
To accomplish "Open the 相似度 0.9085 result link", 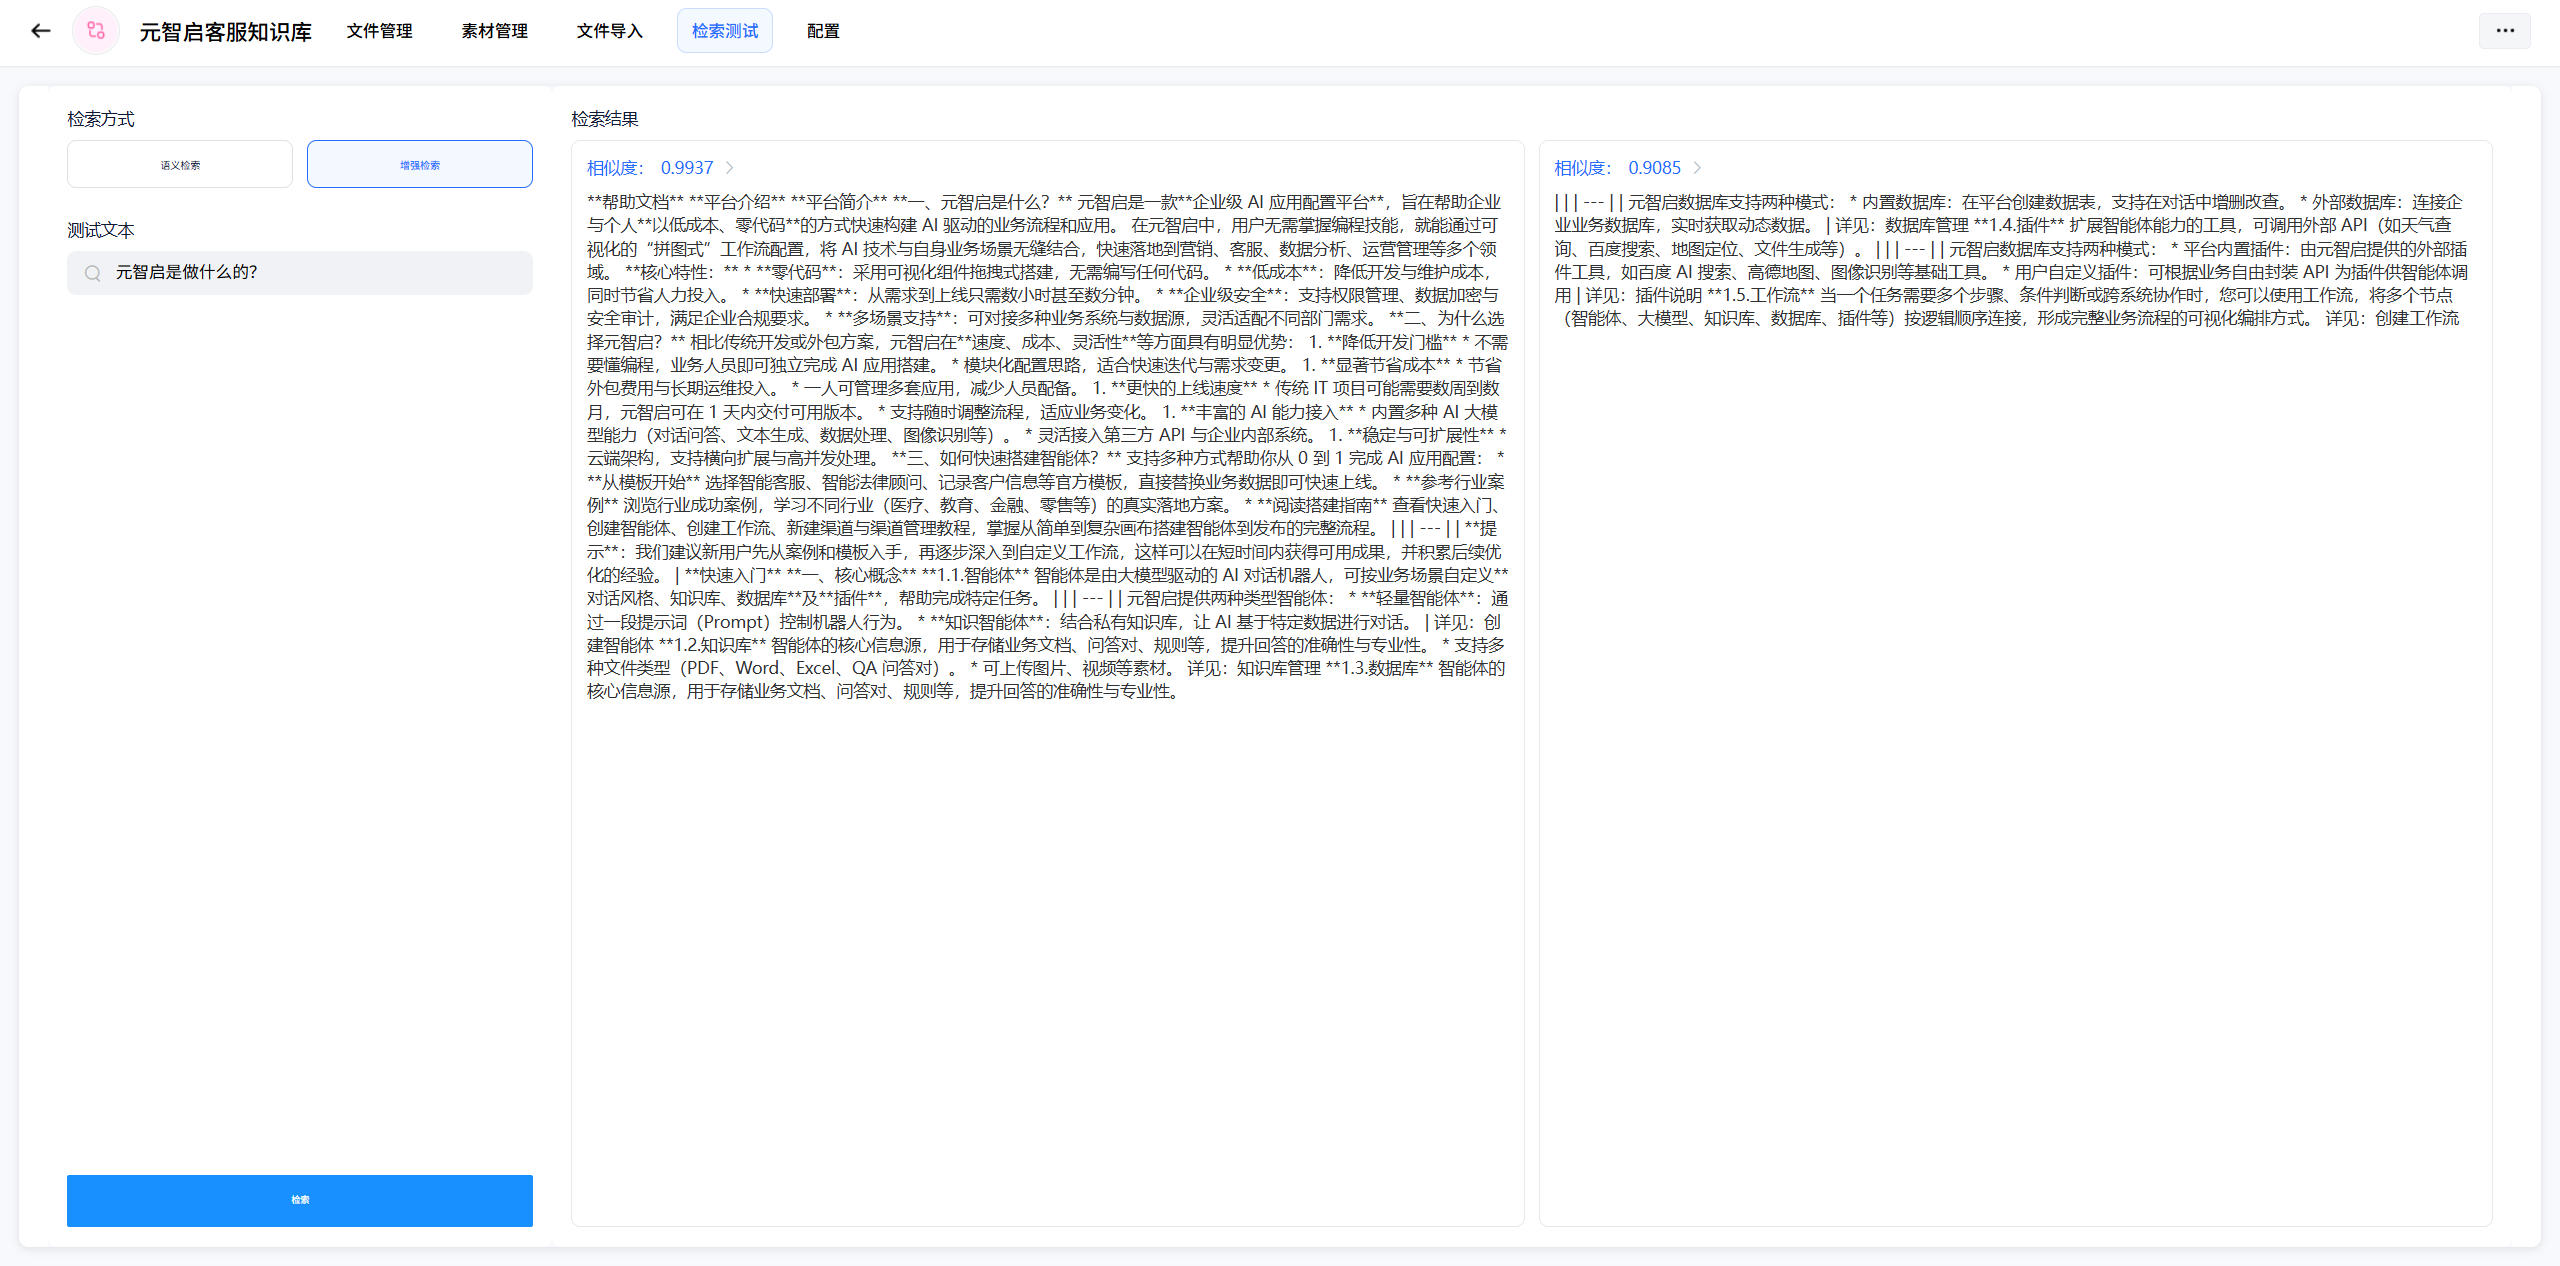I will tap(1617, 168).
